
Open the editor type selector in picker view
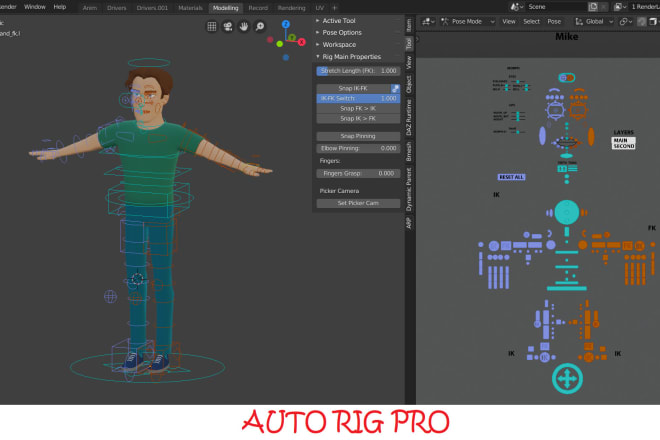tap(428, 21)
